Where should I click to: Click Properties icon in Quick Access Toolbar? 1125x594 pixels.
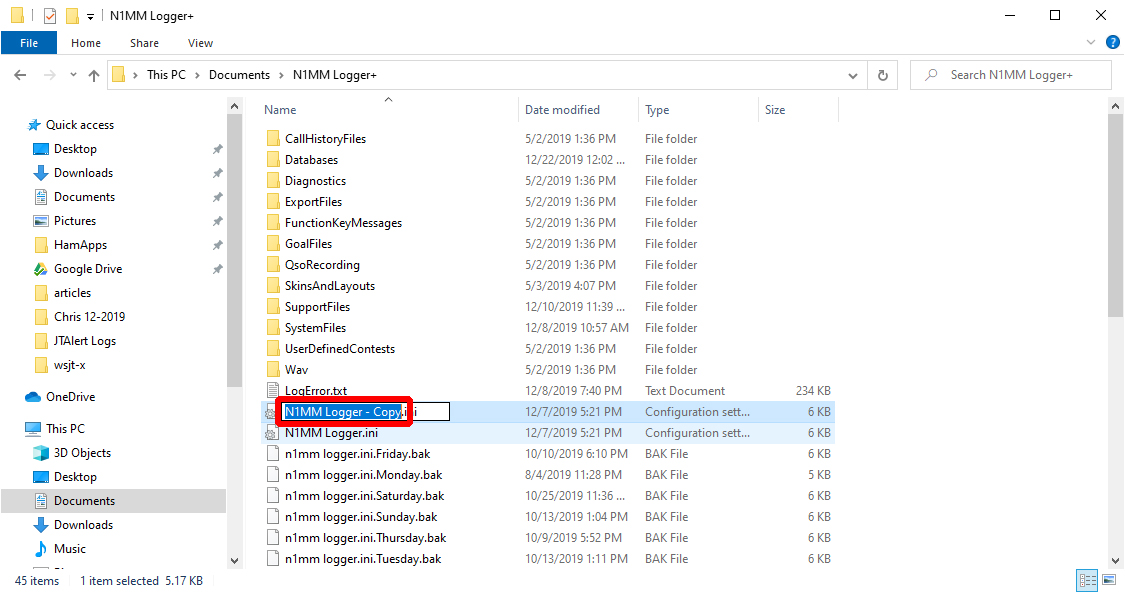click(x=50, y=16)
